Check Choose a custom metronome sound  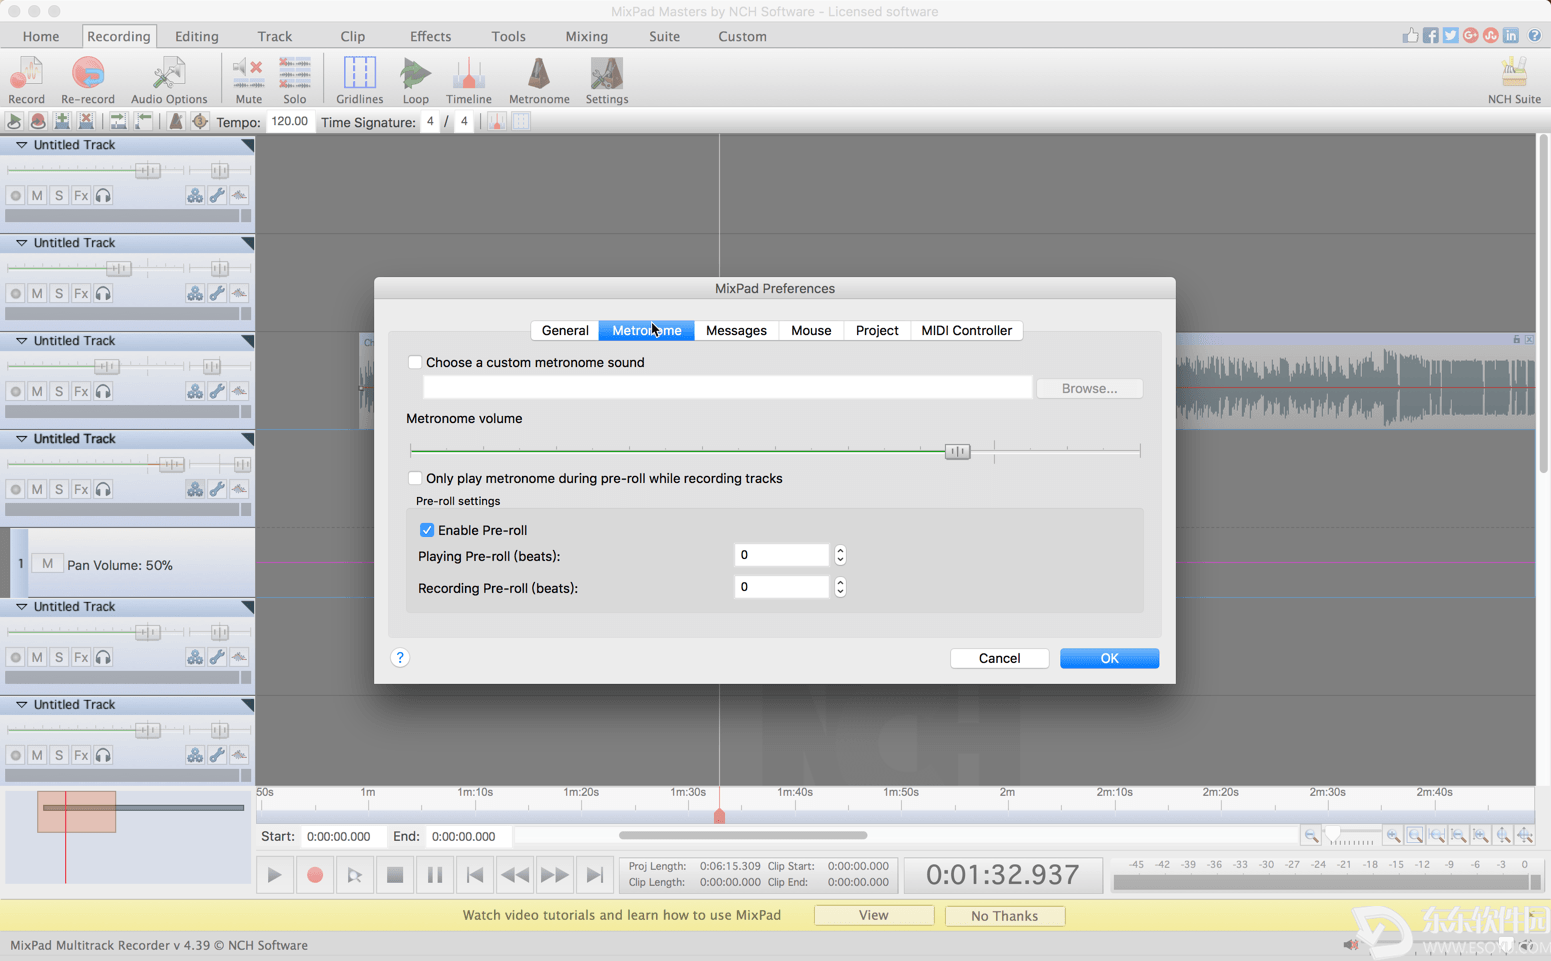(415, 362)
